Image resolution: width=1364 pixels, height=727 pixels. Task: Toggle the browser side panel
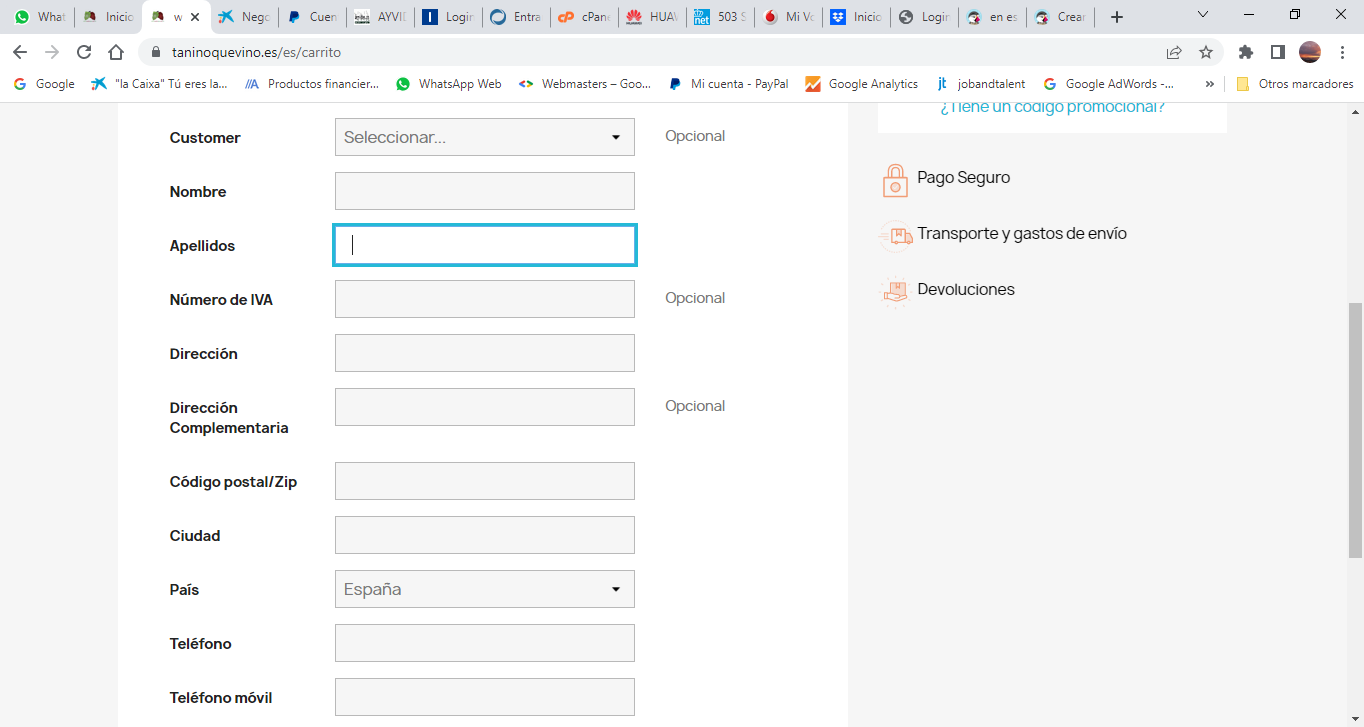[1277, 52]
